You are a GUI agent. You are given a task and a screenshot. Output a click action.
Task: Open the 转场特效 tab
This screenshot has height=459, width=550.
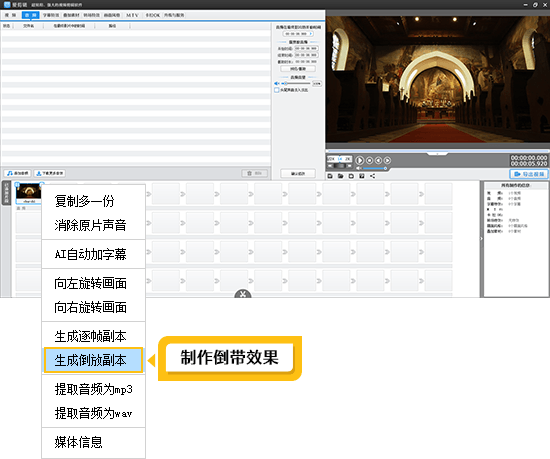92,15
